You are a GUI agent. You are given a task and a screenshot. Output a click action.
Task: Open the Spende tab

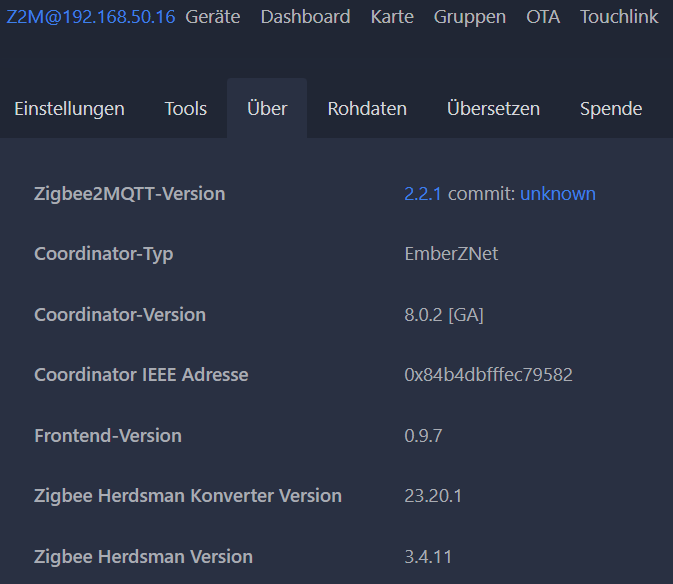coord(611,109)
